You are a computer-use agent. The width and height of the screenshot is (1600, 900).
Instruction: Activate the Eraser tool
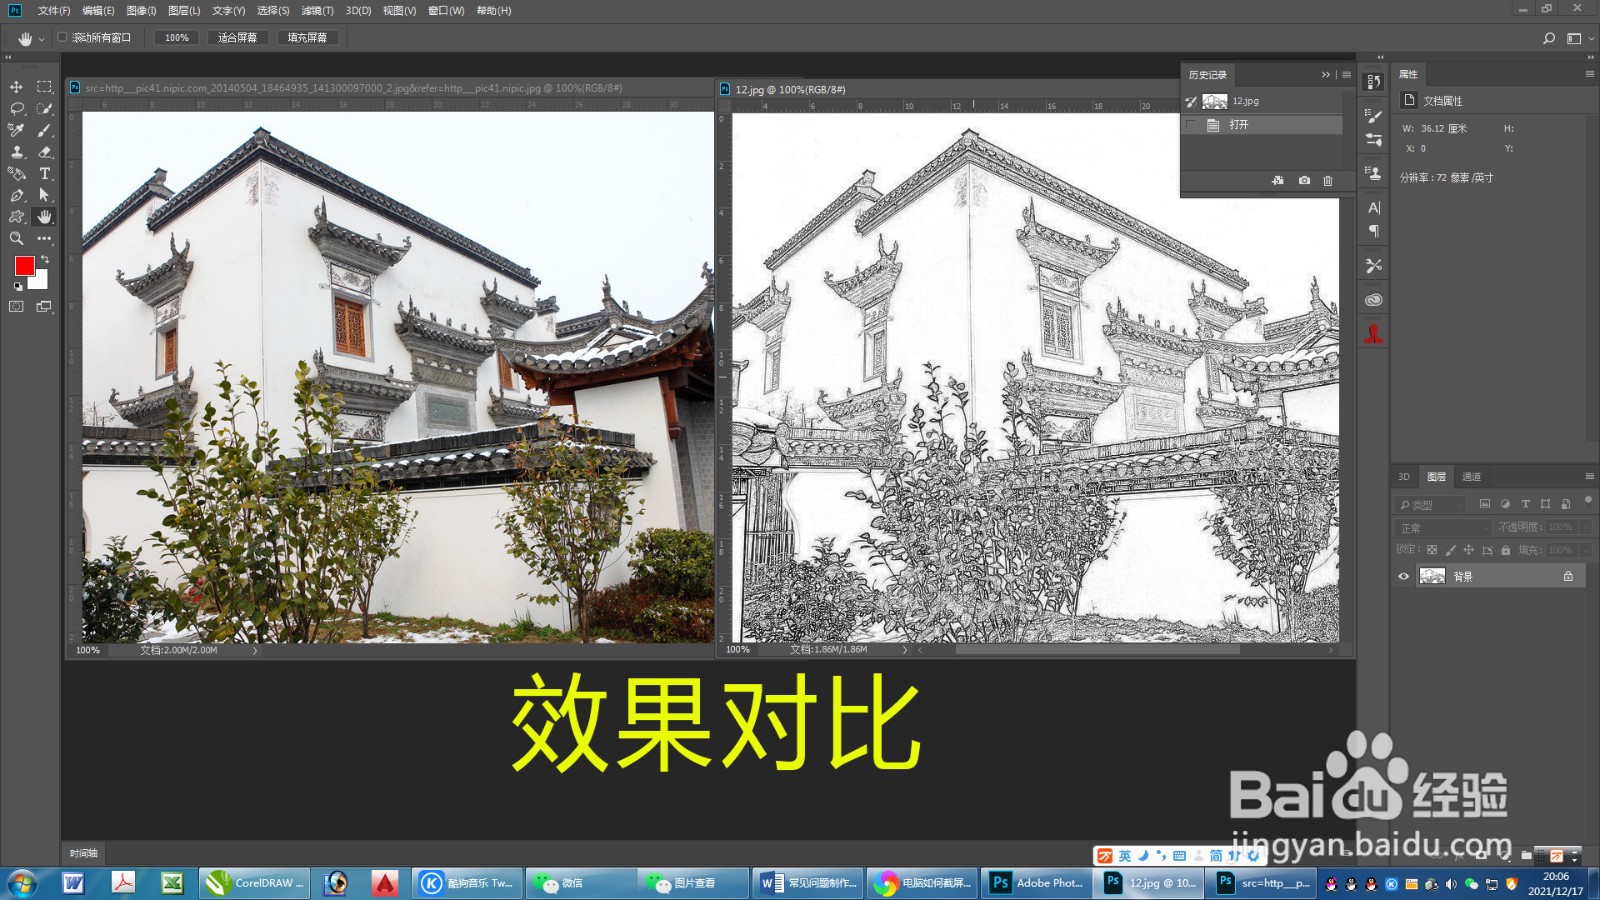(x=44, y=152)
